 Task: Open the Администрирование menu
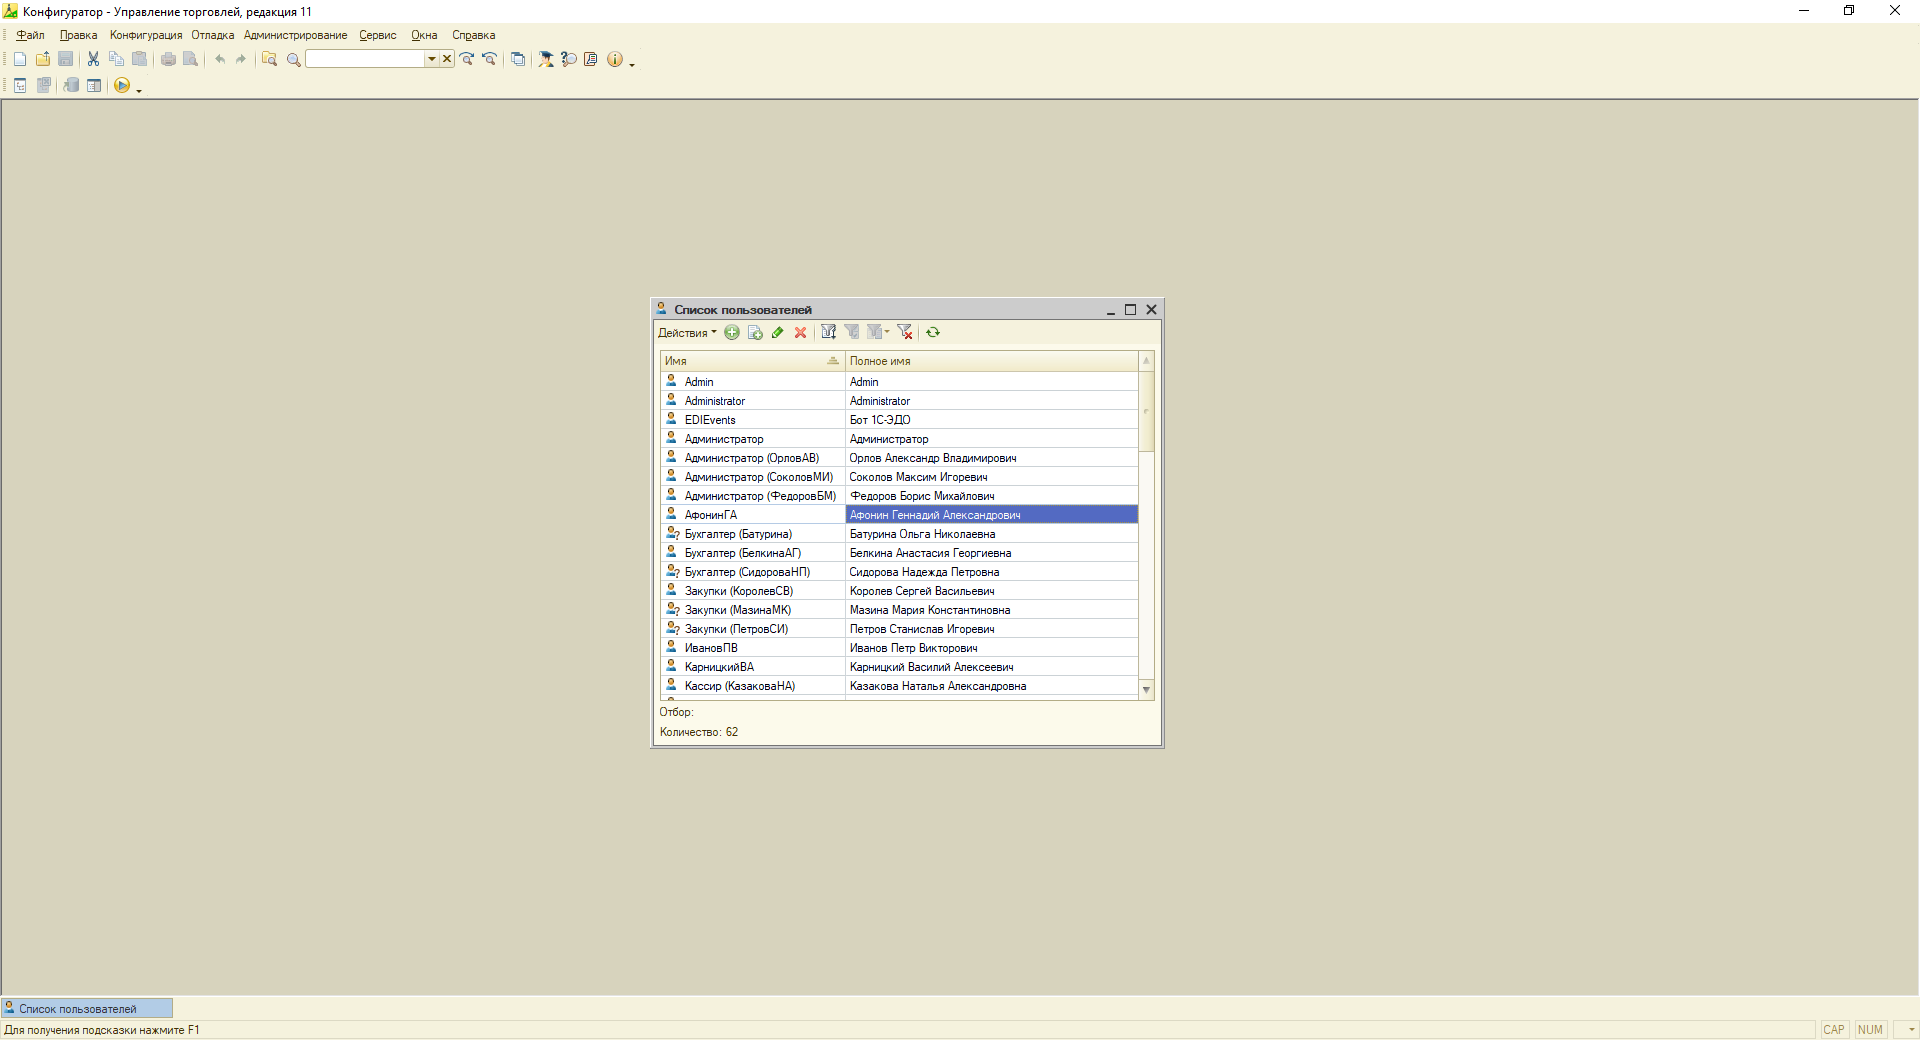[x=296, y=35]
